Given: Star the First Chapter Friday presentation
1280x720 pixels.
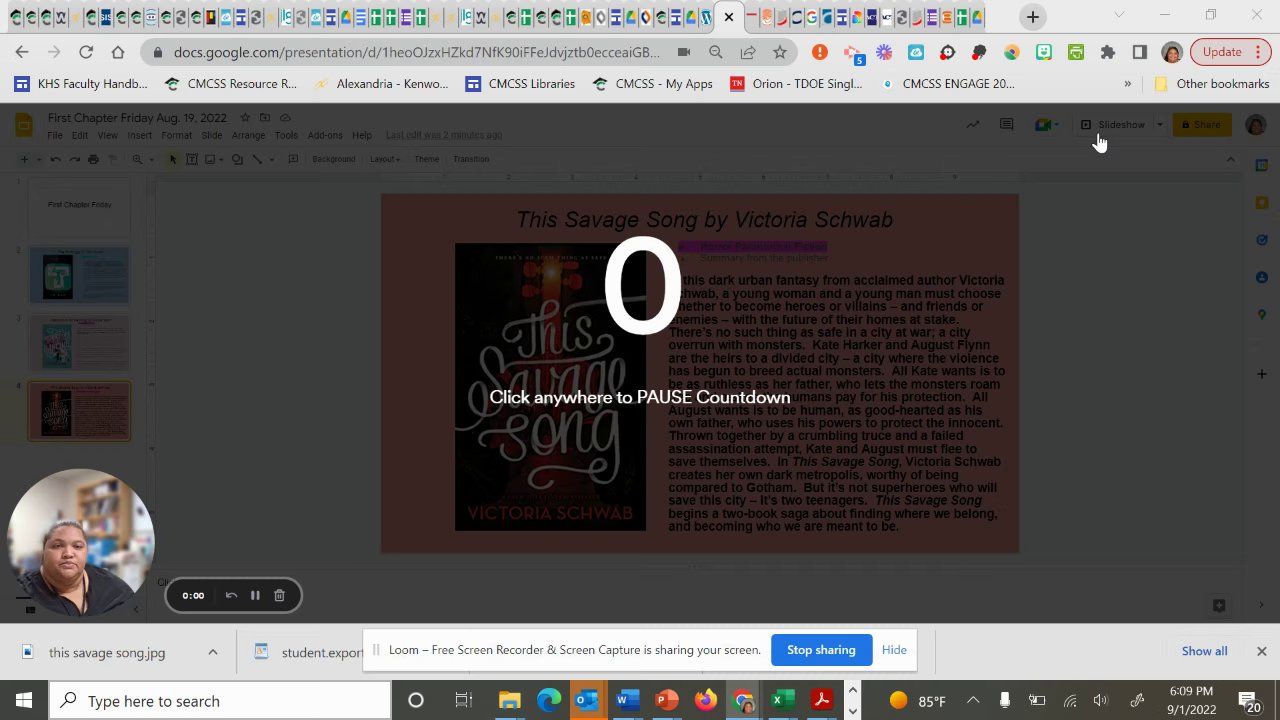Looking at the screenshot, I should pyautogui.click(x=245, y=118).
